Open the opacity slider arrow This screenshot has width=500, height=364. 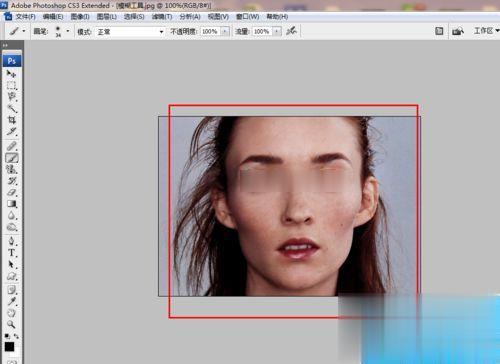click(x=225, y=31)
